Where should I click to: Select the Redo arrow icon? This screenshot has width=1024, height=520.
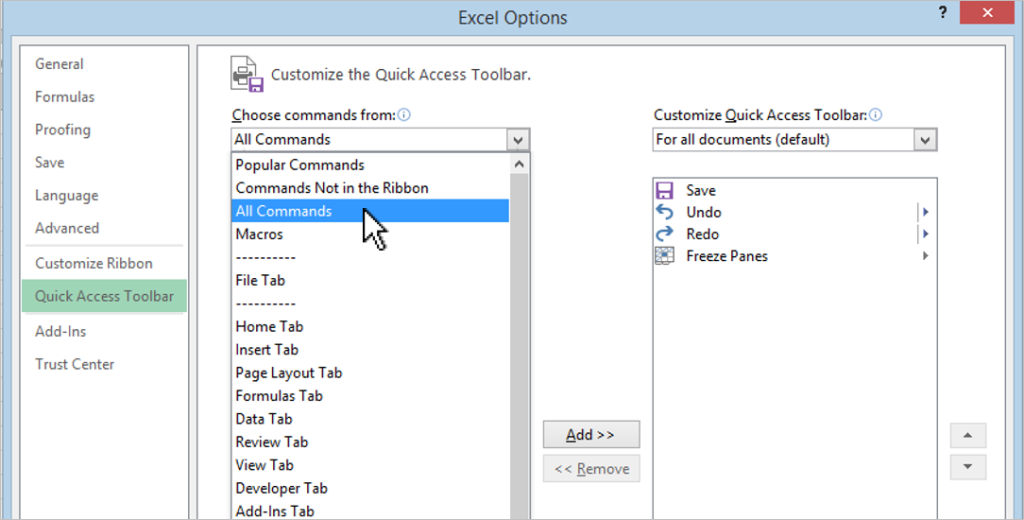point(664,234)
